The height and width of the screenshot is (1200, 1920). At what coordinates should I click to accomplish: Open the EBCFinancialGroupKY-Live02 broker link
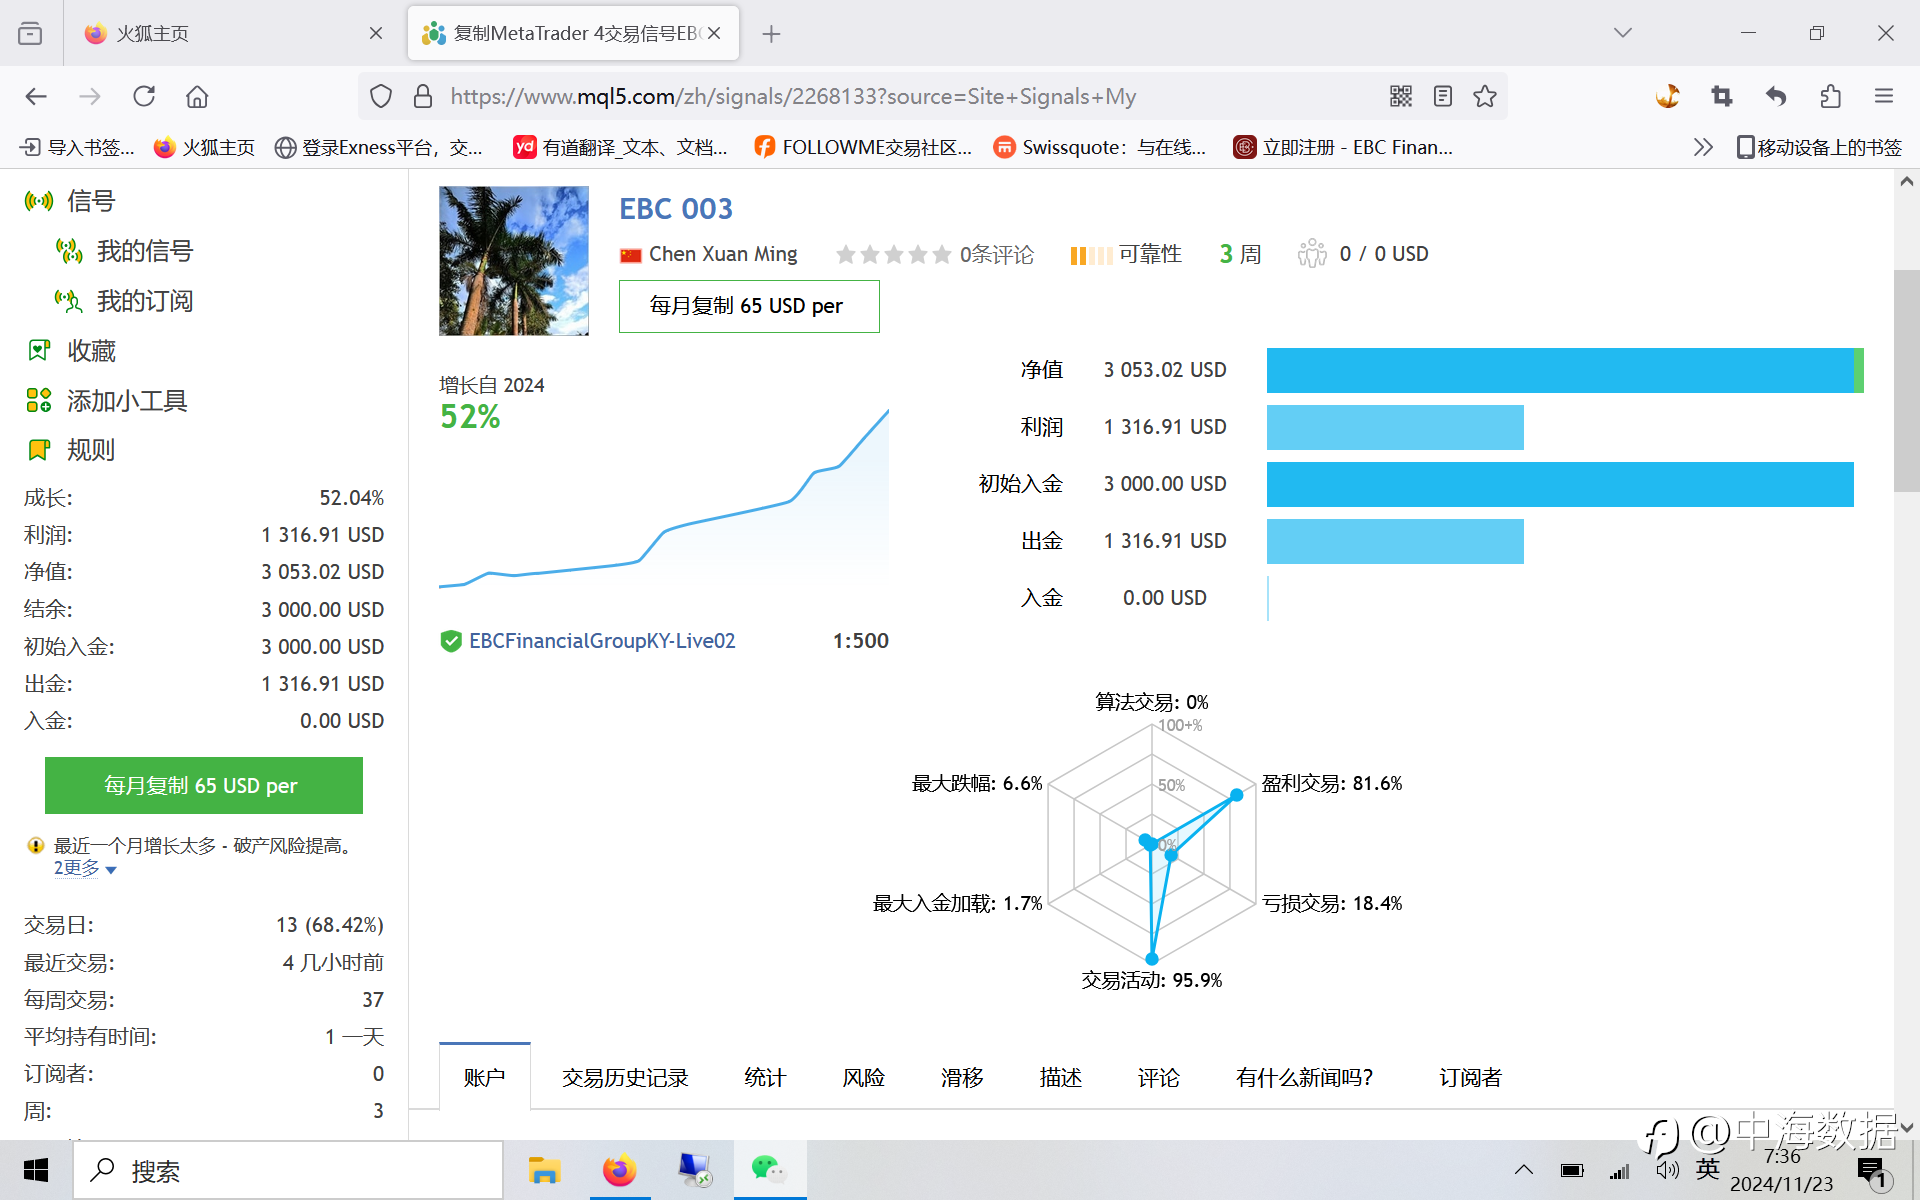[x=602, y=641]
